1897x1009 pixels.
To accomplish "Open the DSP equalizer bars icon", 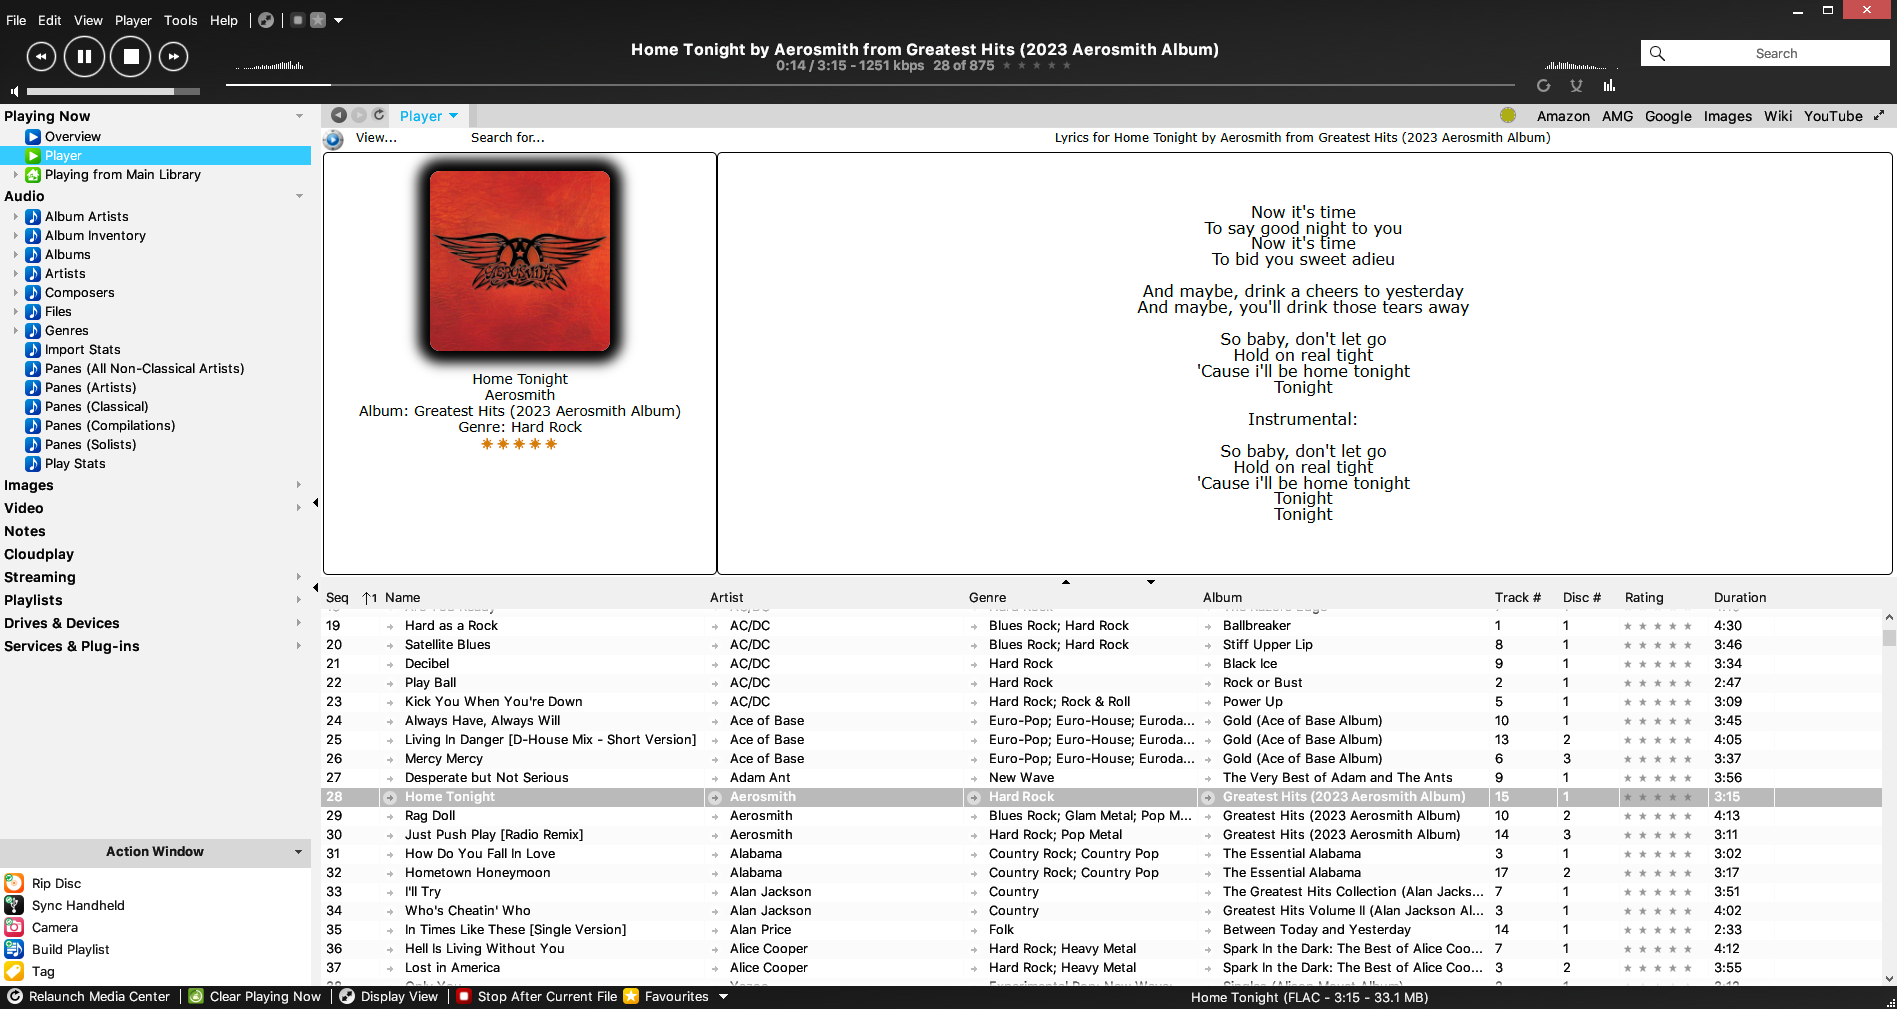I will point(1609,86).
